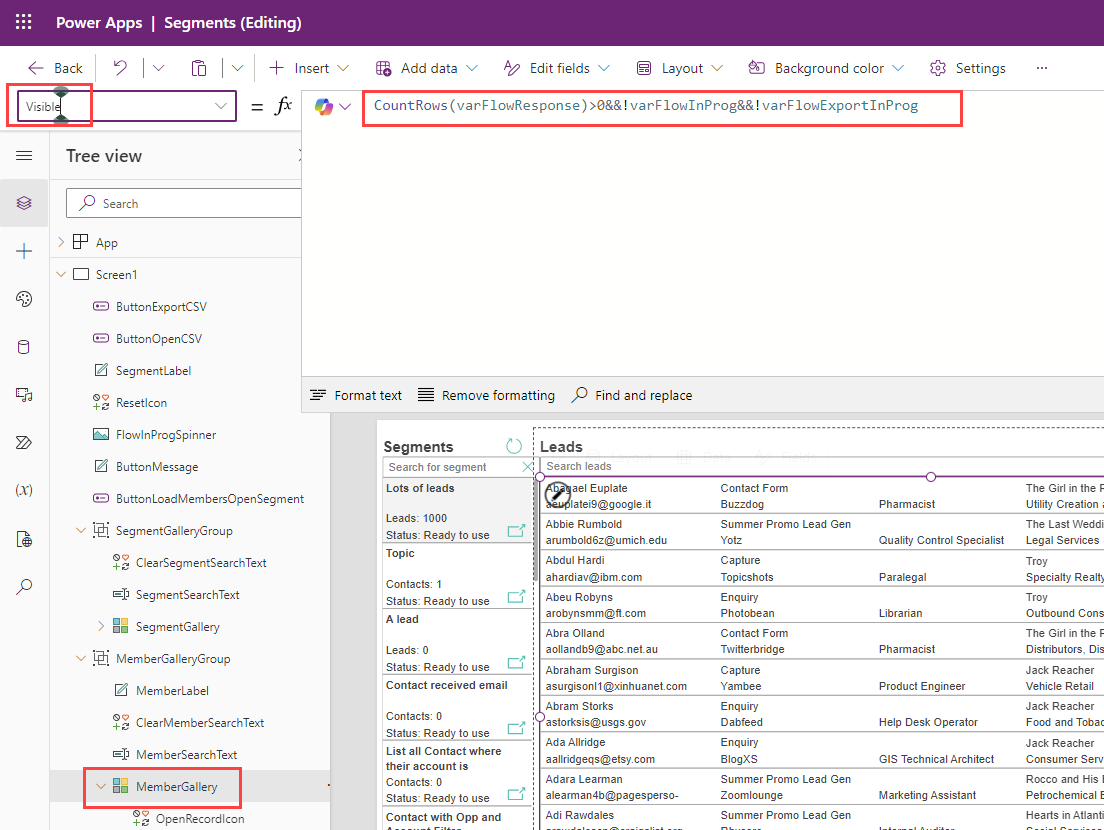Select ButtonLoadMembersOpenSegment in tree
This screenshot has width=1104, height=830.
click(x=210, y=499)
